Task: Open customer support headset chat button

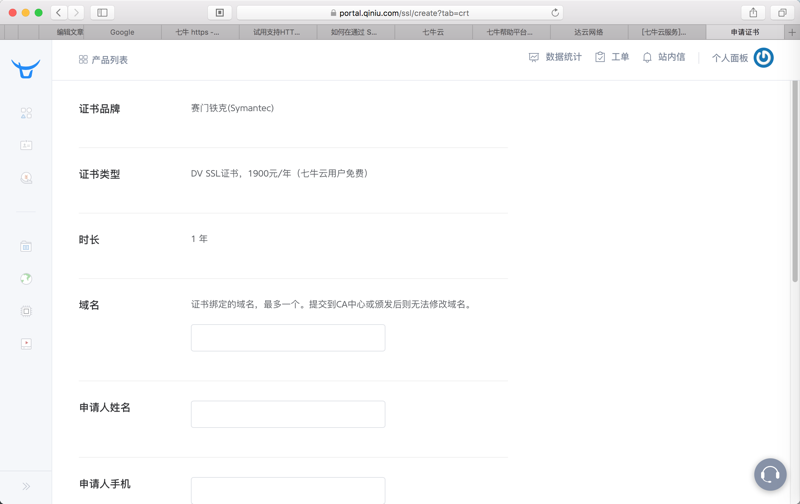Action: (x=770, y=474)
